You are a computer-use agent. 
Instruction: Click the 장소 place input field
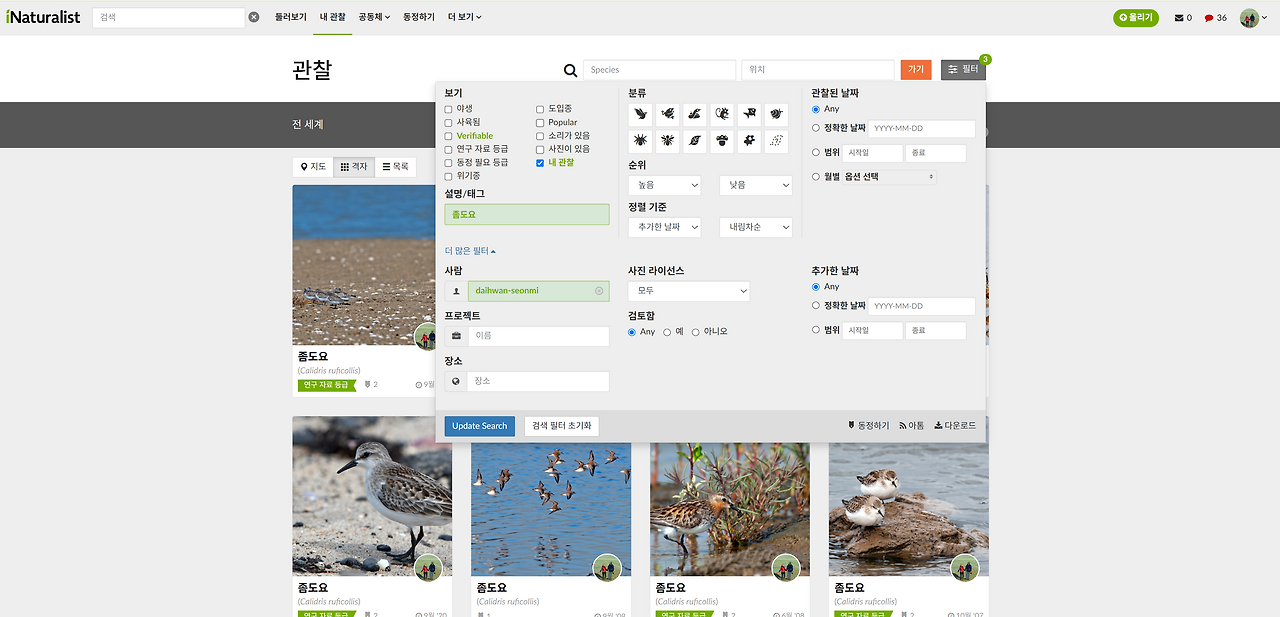(538, 381)
